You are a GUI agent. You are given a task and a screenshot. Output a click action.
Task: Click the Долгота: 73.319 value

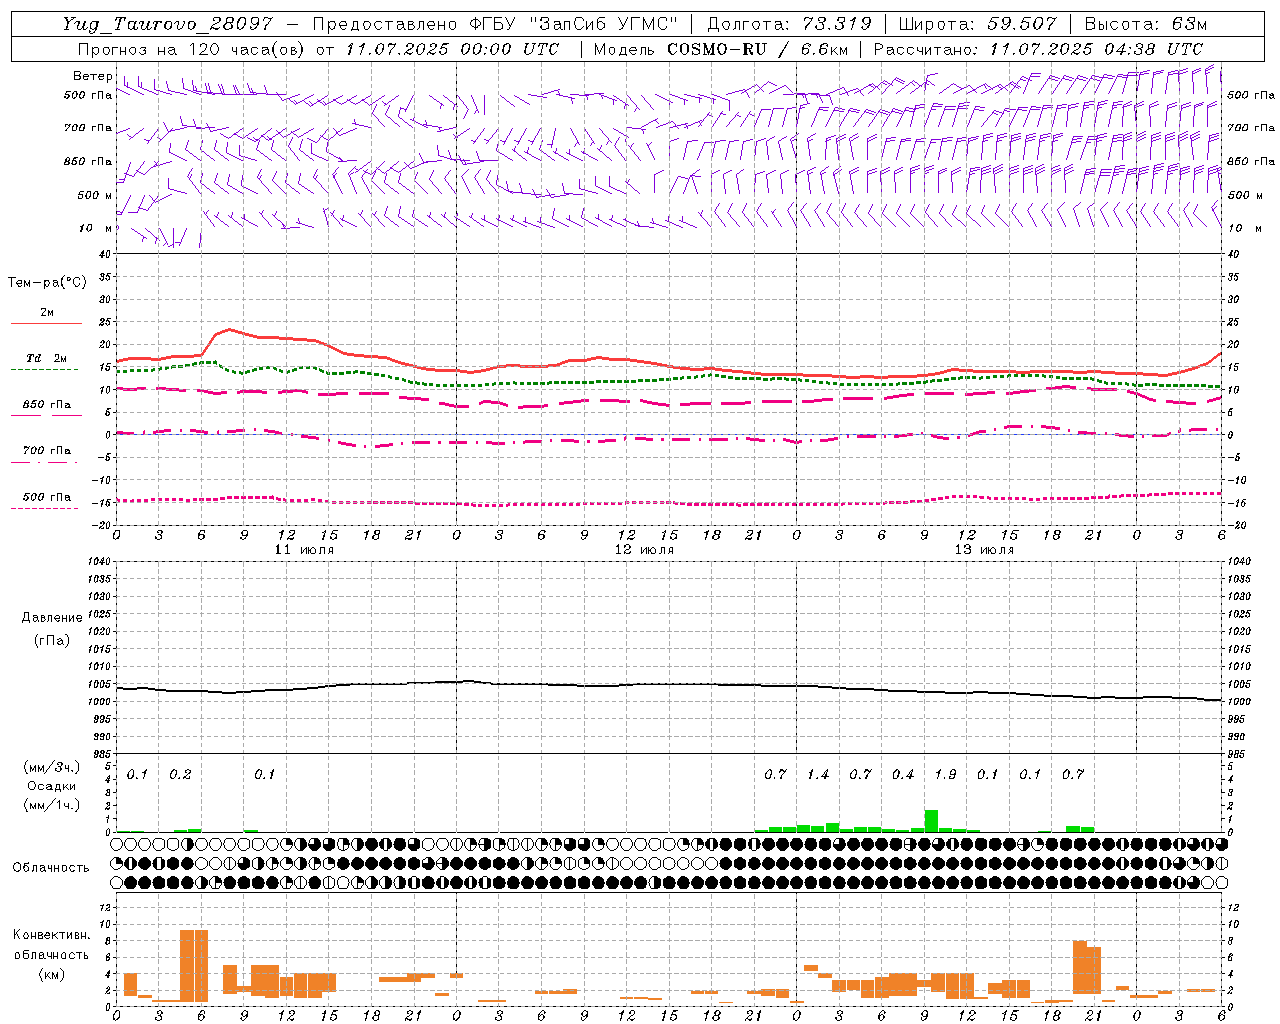point(789,24)
